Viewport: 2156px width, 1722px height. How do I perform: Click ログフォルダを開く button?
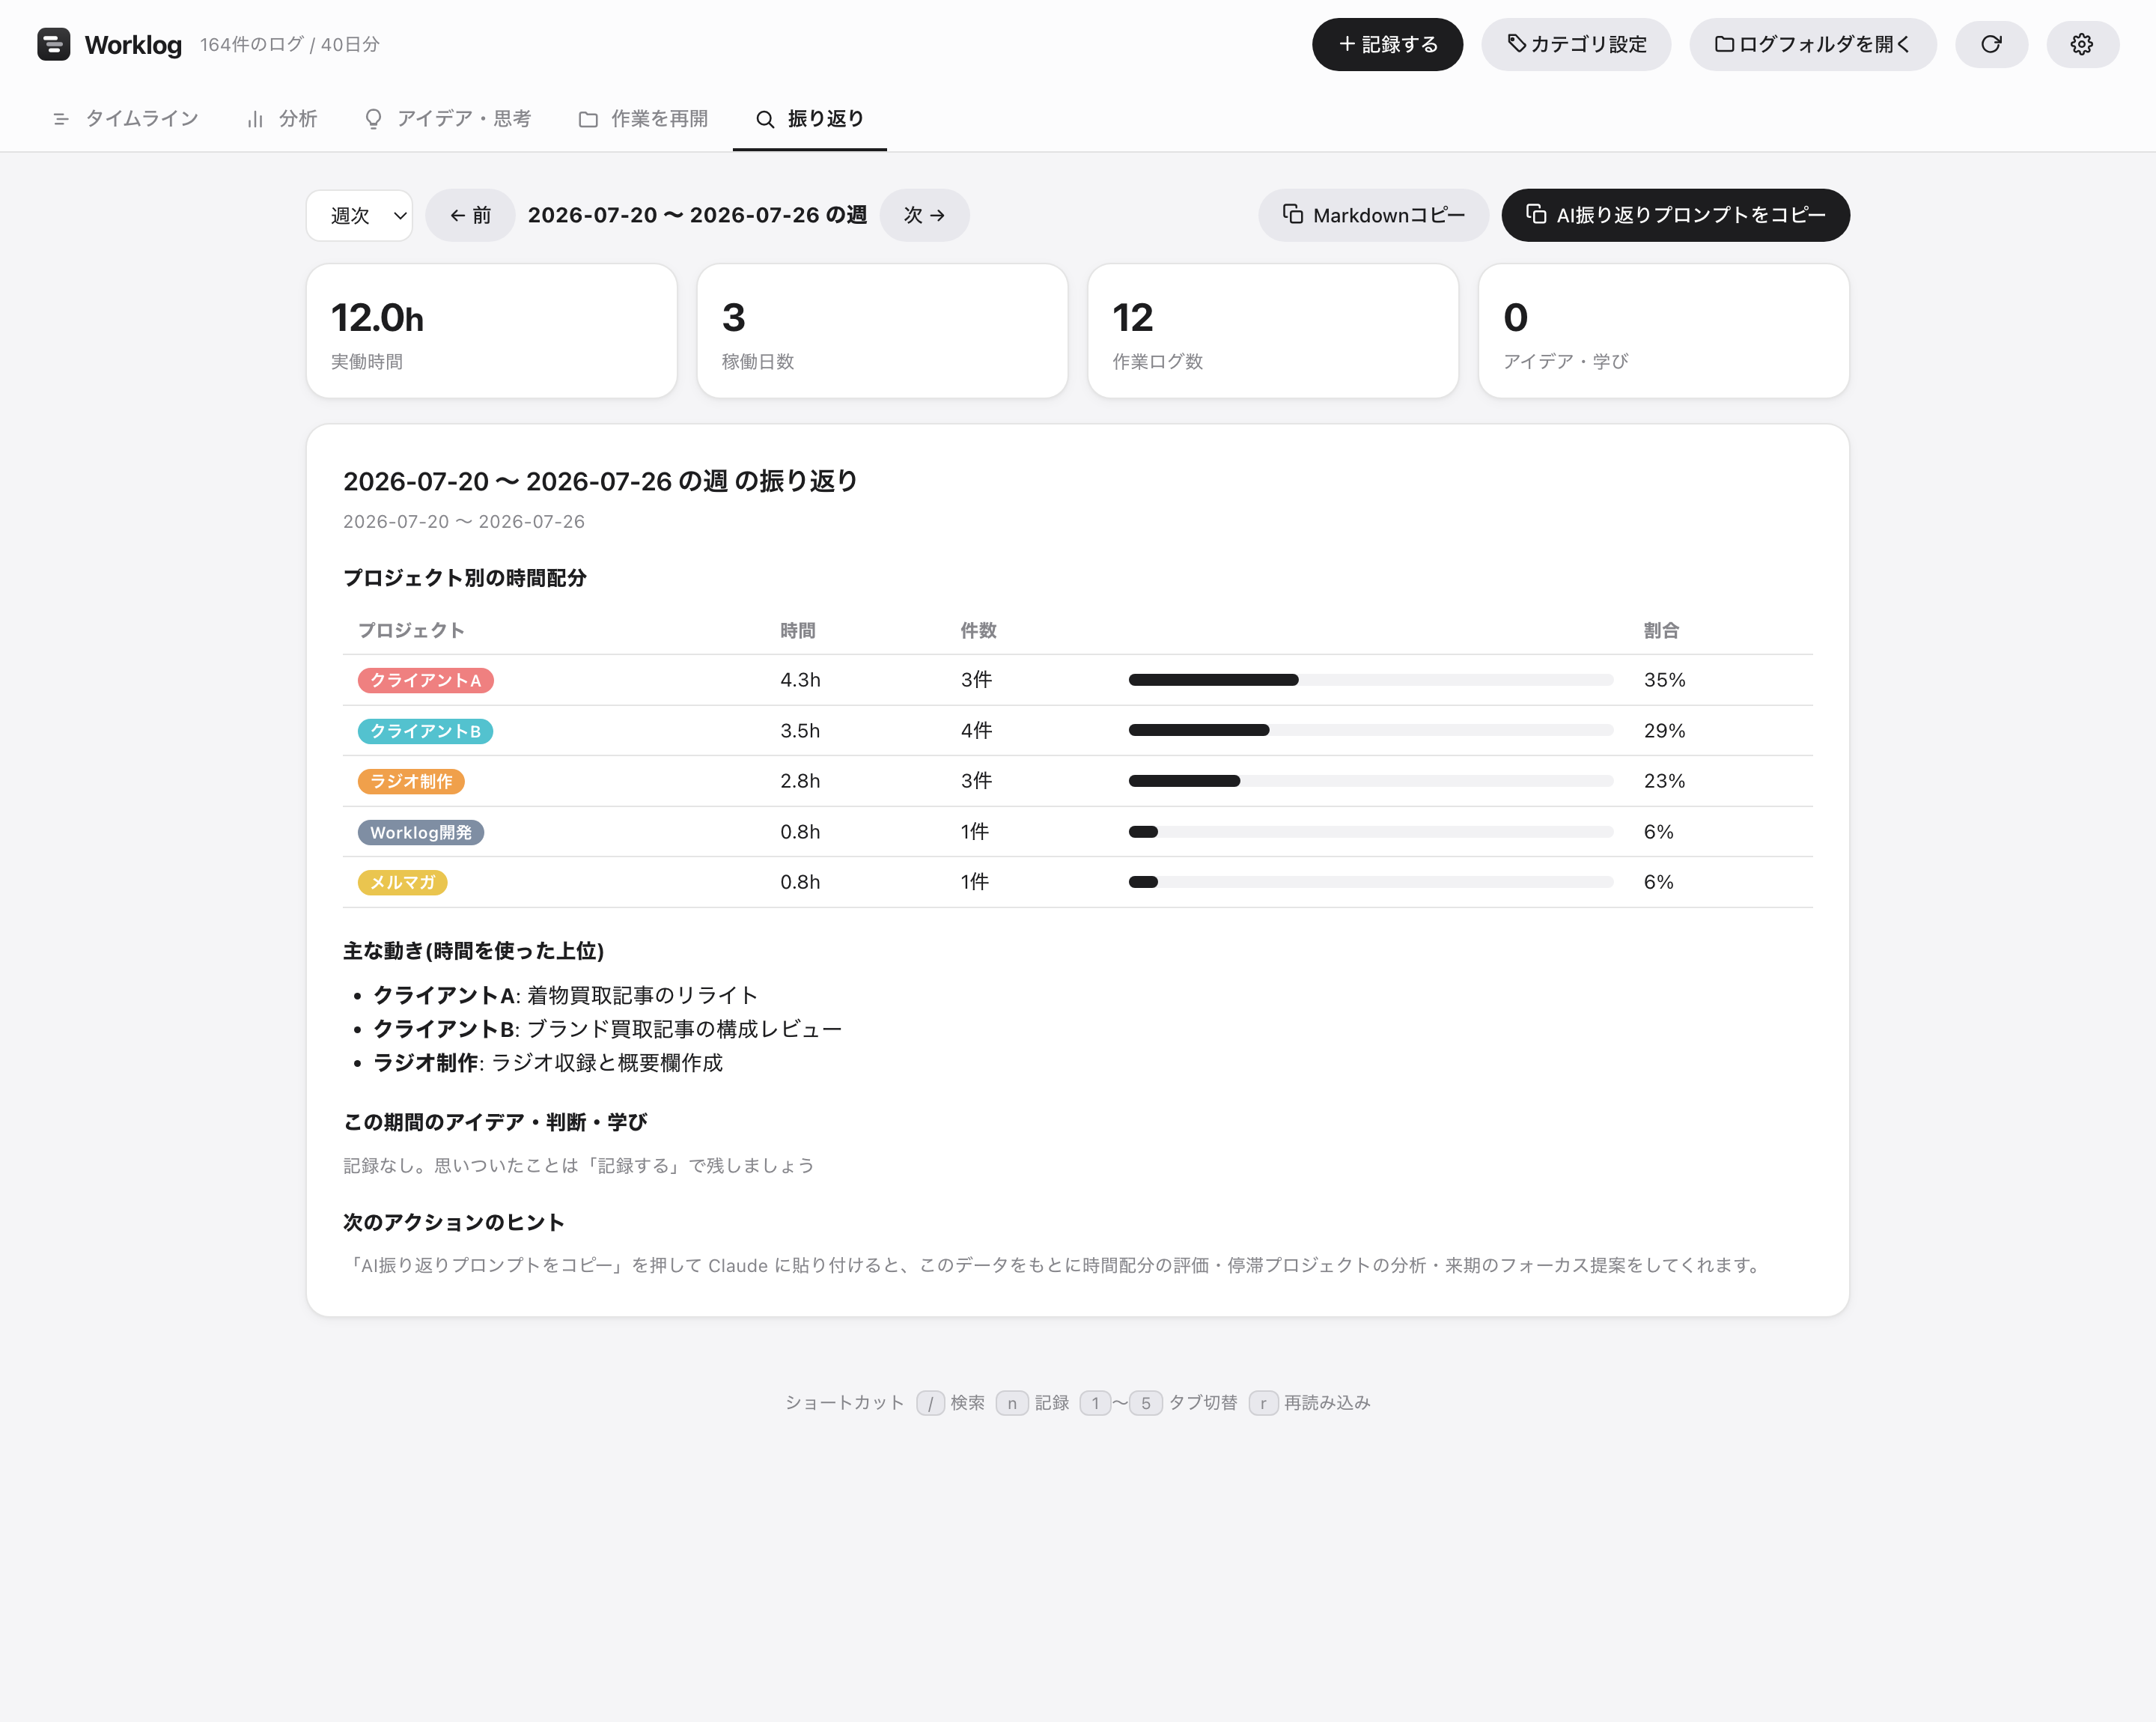(1812, 44)
